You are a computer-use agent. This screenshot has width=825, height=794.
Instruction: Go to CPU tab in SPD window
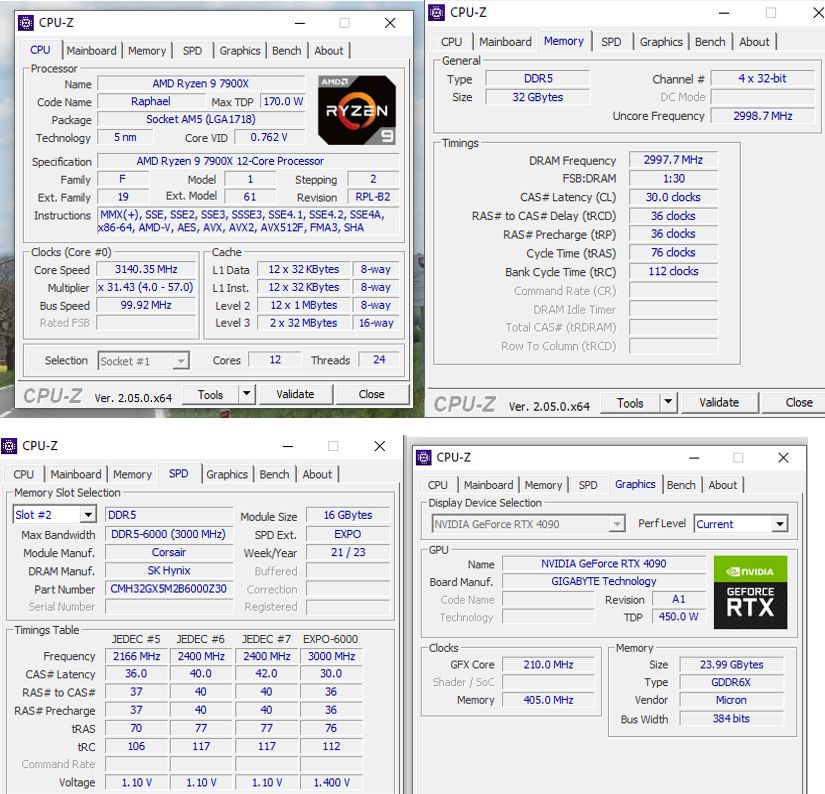24,474
